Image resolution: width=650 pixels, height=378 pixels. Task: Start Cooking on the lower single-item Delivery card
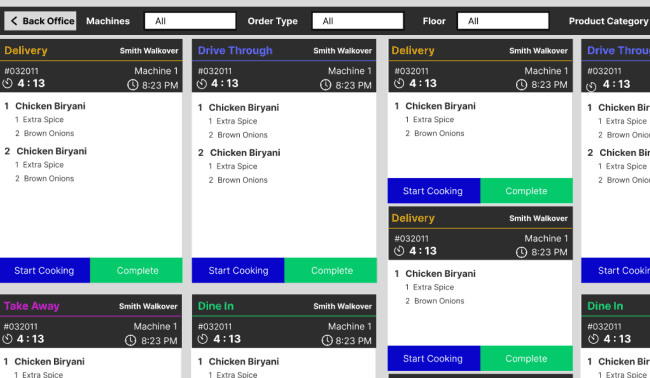pyautogui.click(x=434, y=359)
